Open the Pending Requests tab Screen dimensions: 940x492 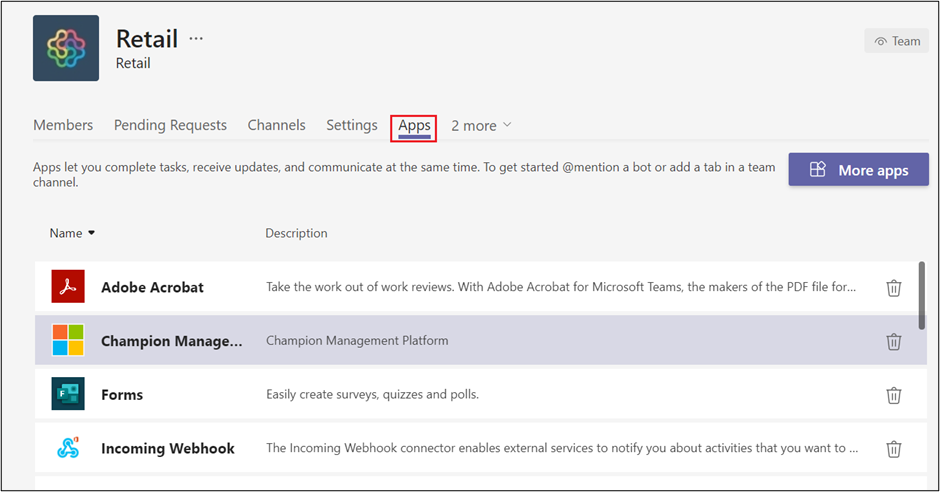tap(170, 125)
